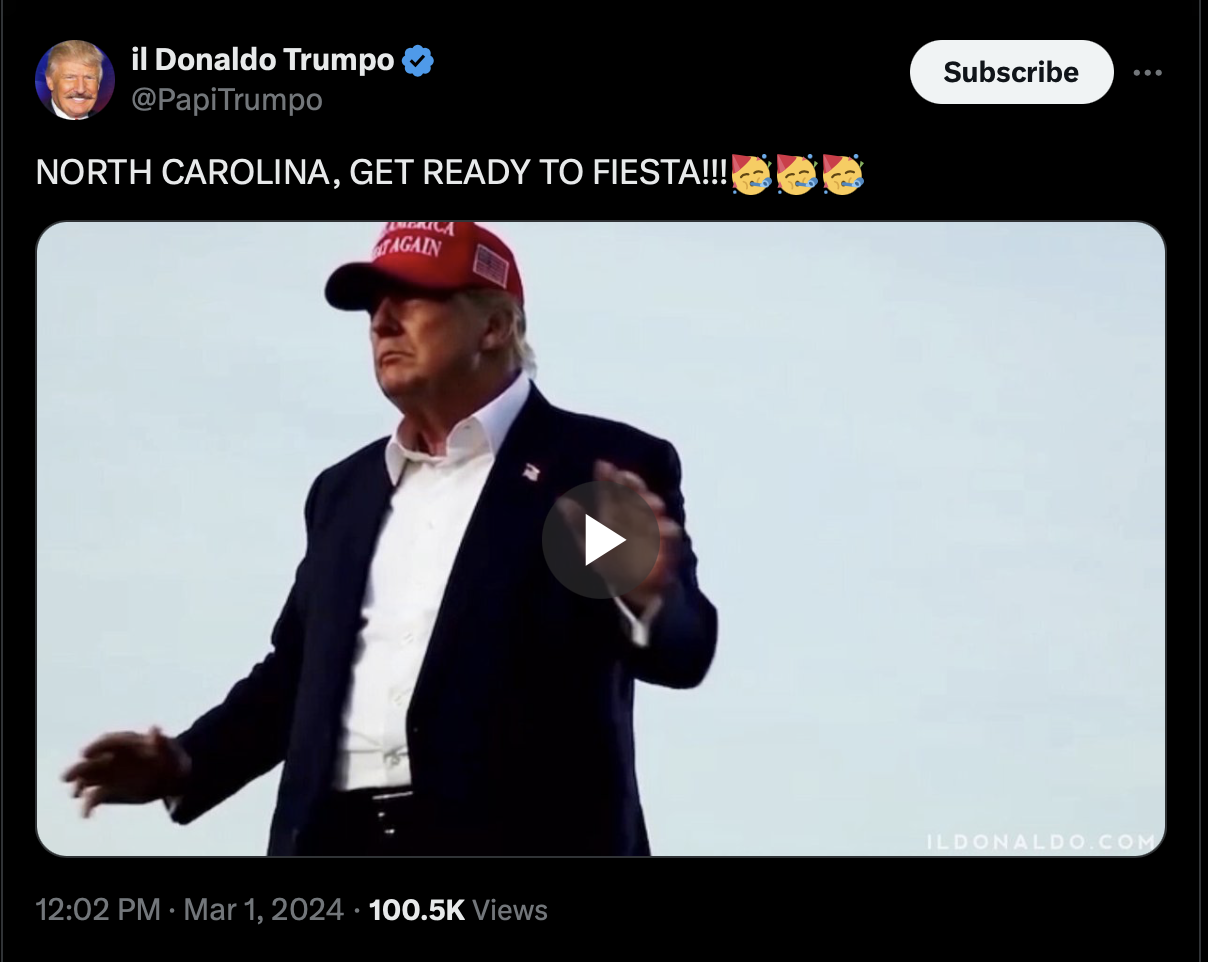The image size is (1208, 962).
Task: Open the 12:02 PM timestamp link
Action: click(98, 910)
